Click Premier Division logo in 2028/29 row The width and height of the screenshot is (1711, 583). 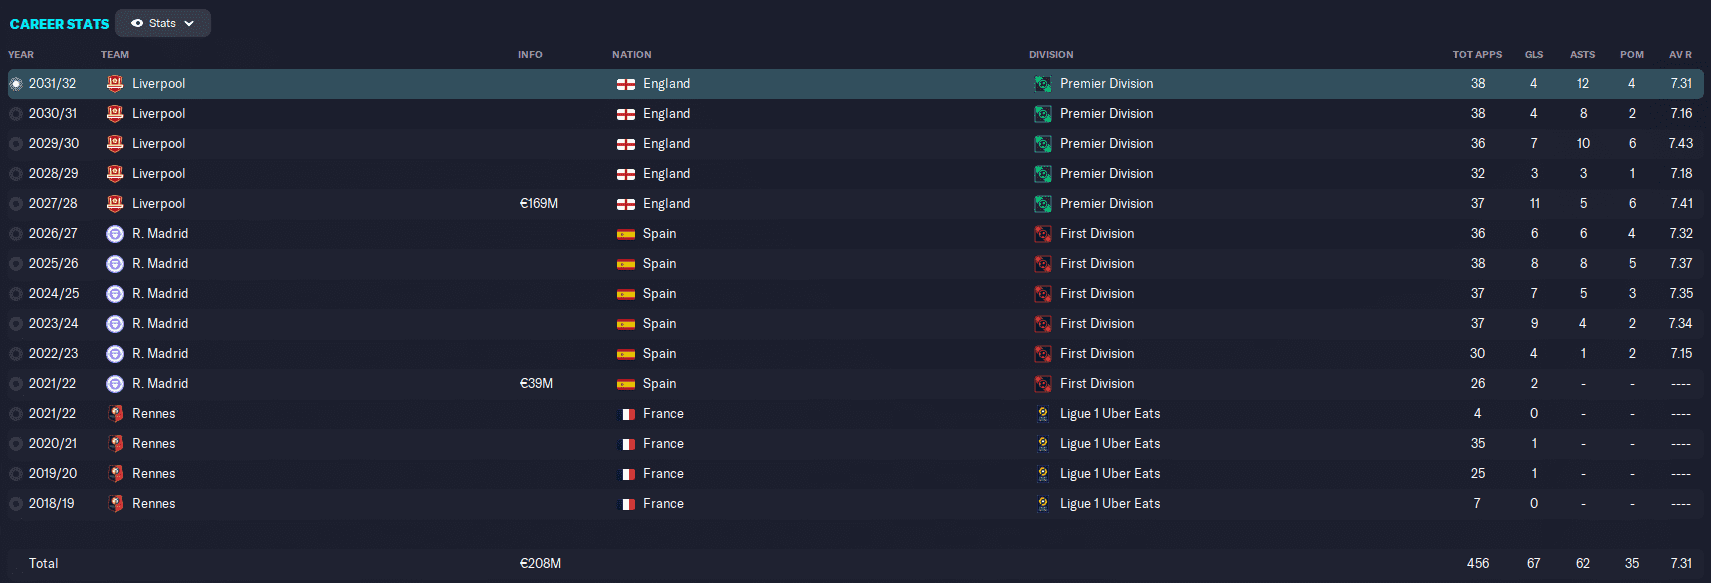point(1043,174)
